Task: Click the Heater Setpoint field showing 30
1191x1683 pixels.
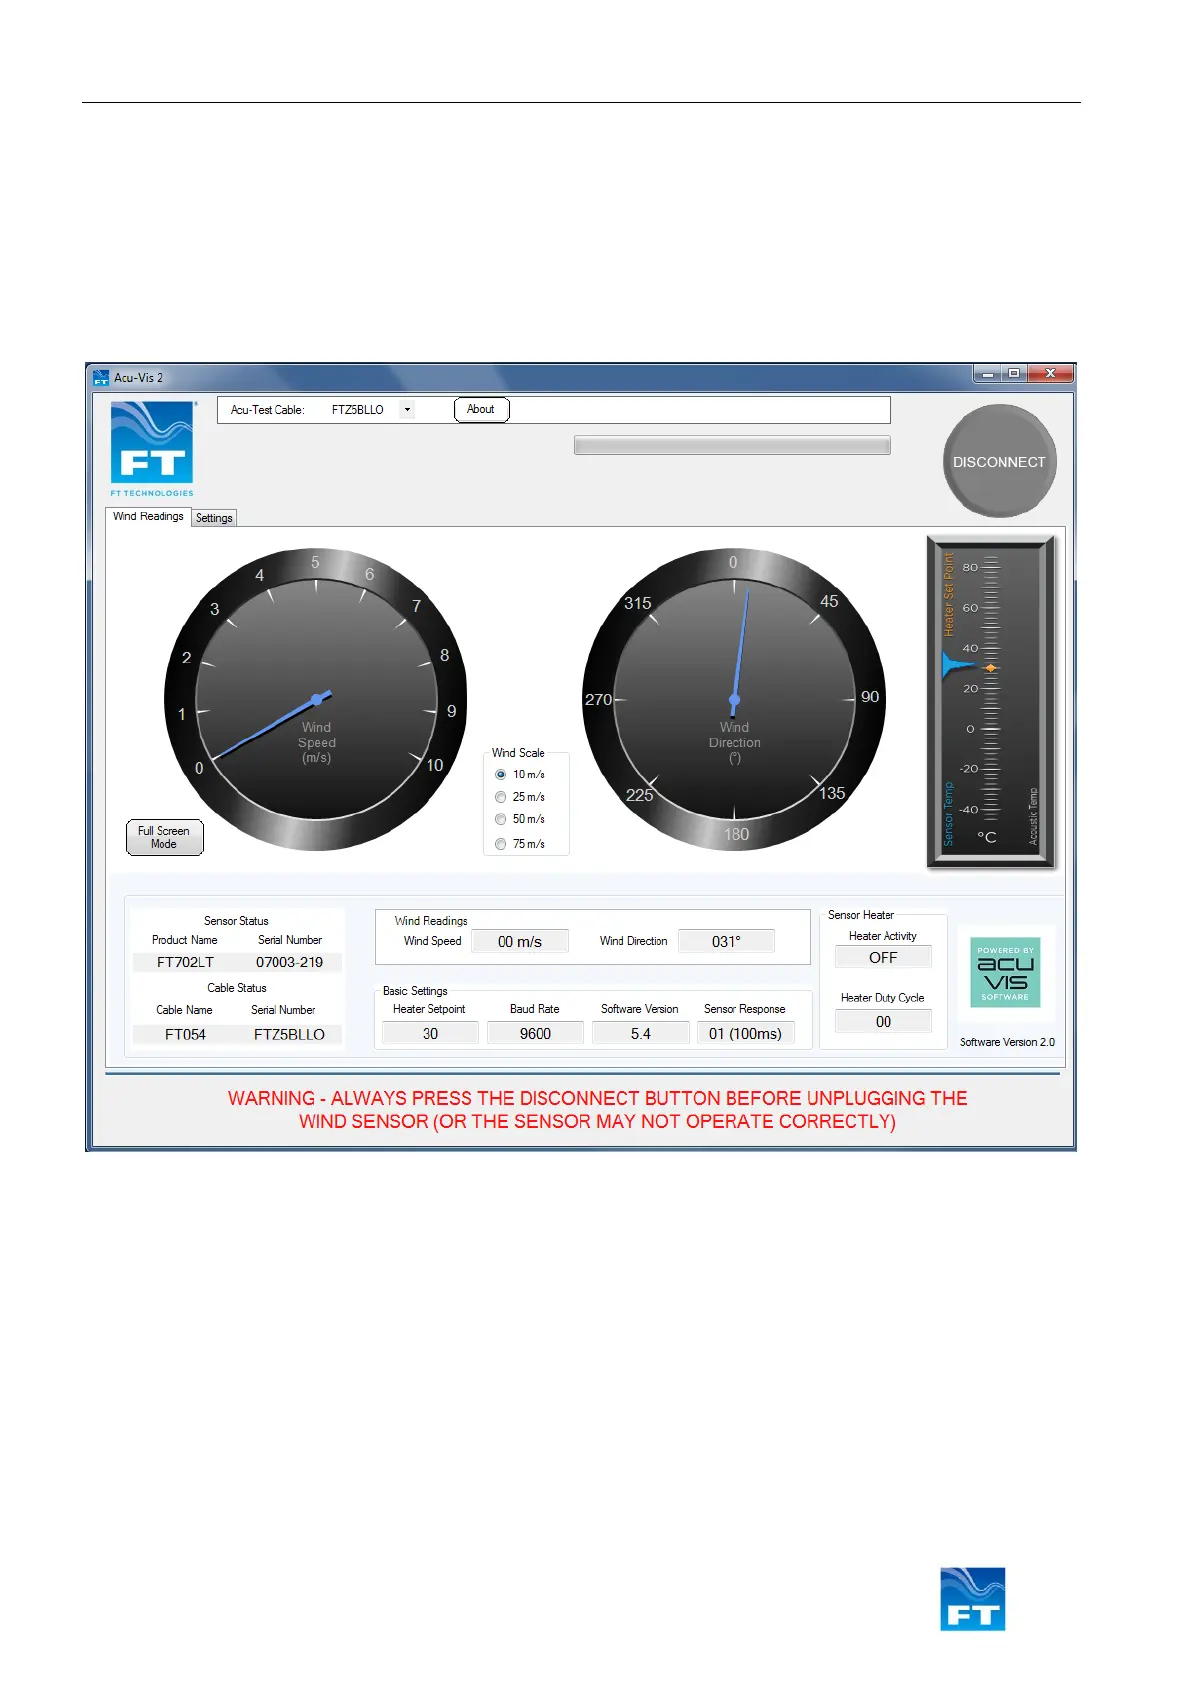Action: click(x=430, y=1034)
